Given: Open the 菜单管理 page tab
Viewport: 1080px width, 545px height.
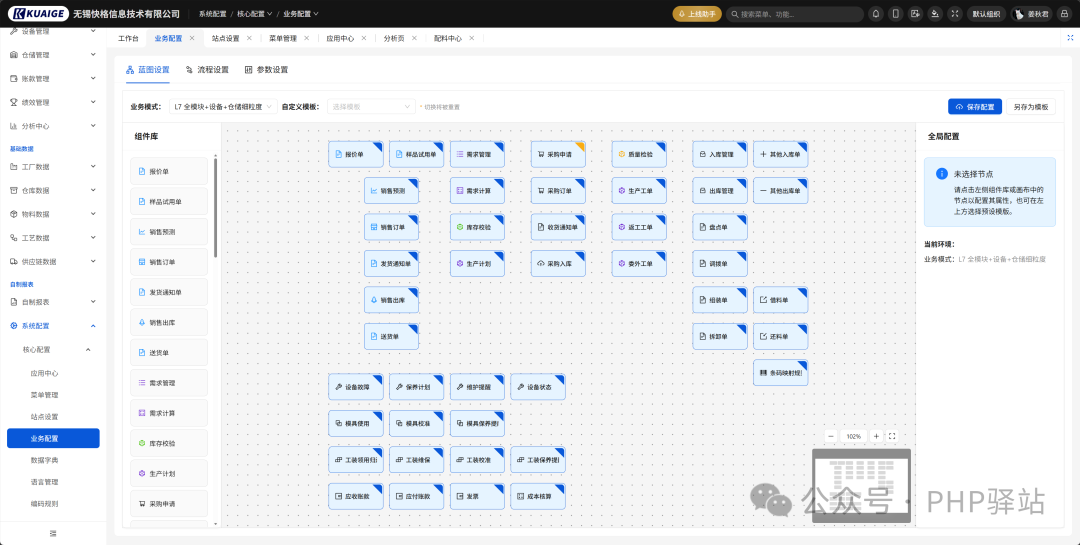Looking at the screenshot, I should coord(282,39).
